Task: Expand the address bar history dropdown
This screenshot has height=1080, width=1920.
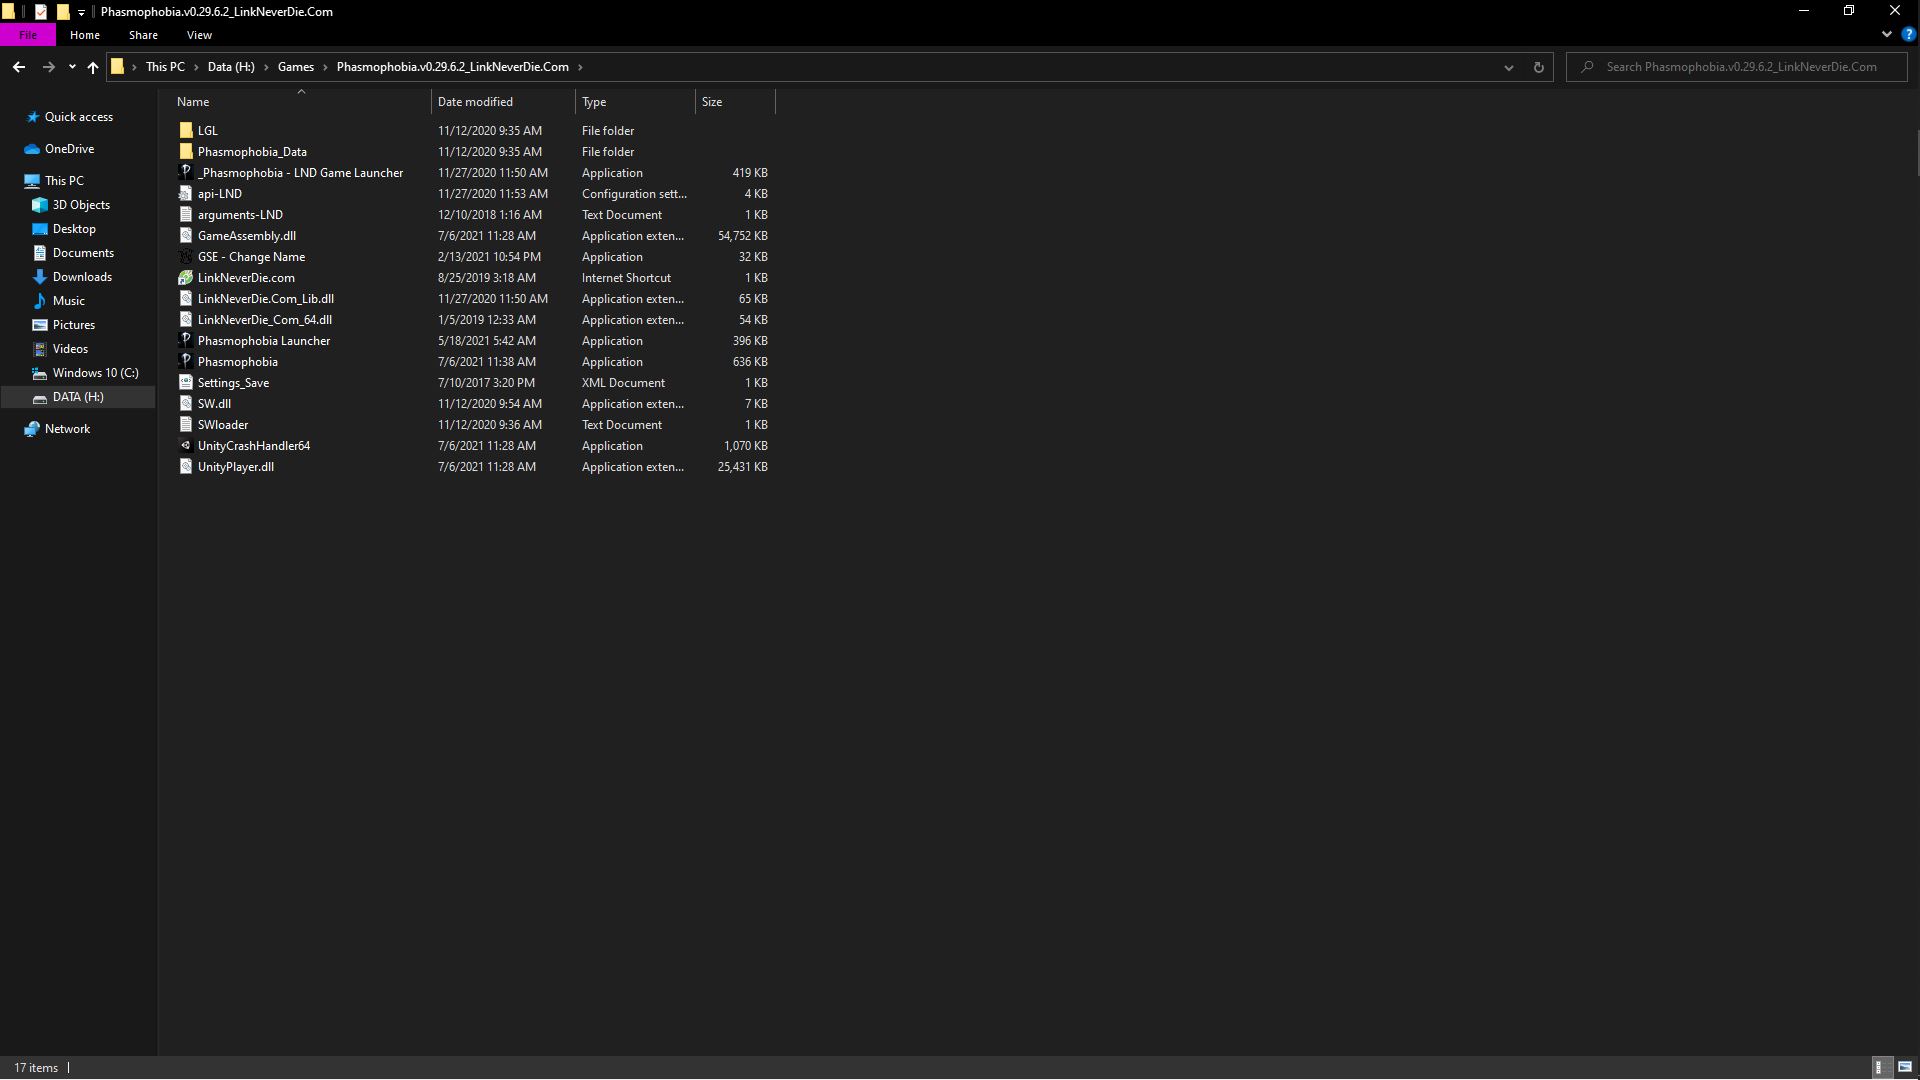Action: pos(1508,67)
